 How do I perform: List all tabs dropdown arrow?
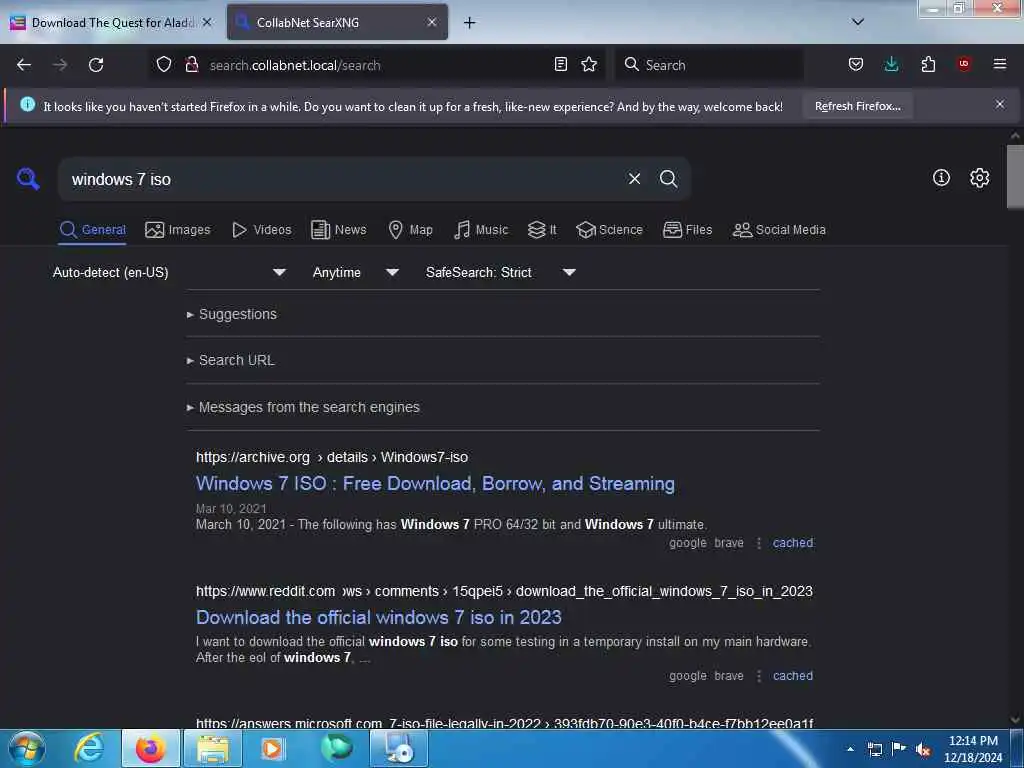858,22
